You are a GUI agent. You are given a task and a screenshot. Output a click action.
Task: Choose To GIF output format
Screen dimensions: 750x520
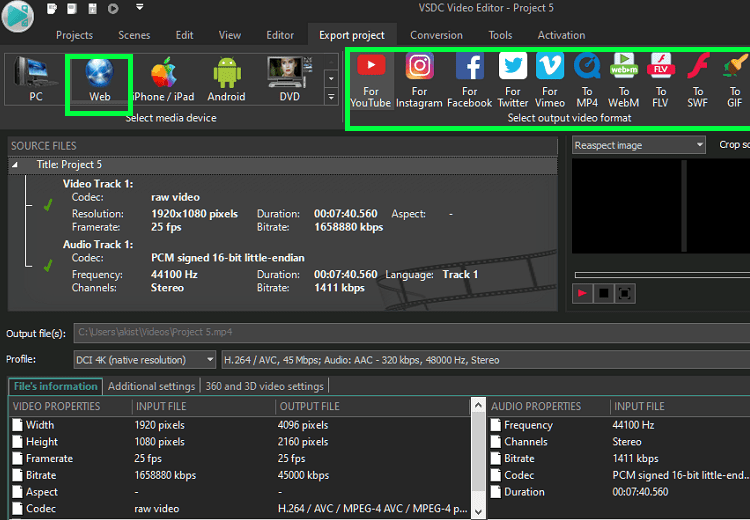click(x=735, y=81)
